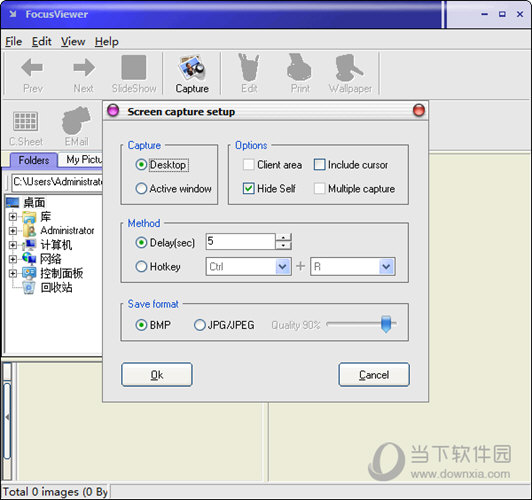Screen dimensions: 532x500
Task: Expand the Administrator tree node
Action: pyautogui.click(x=13, y=231)
